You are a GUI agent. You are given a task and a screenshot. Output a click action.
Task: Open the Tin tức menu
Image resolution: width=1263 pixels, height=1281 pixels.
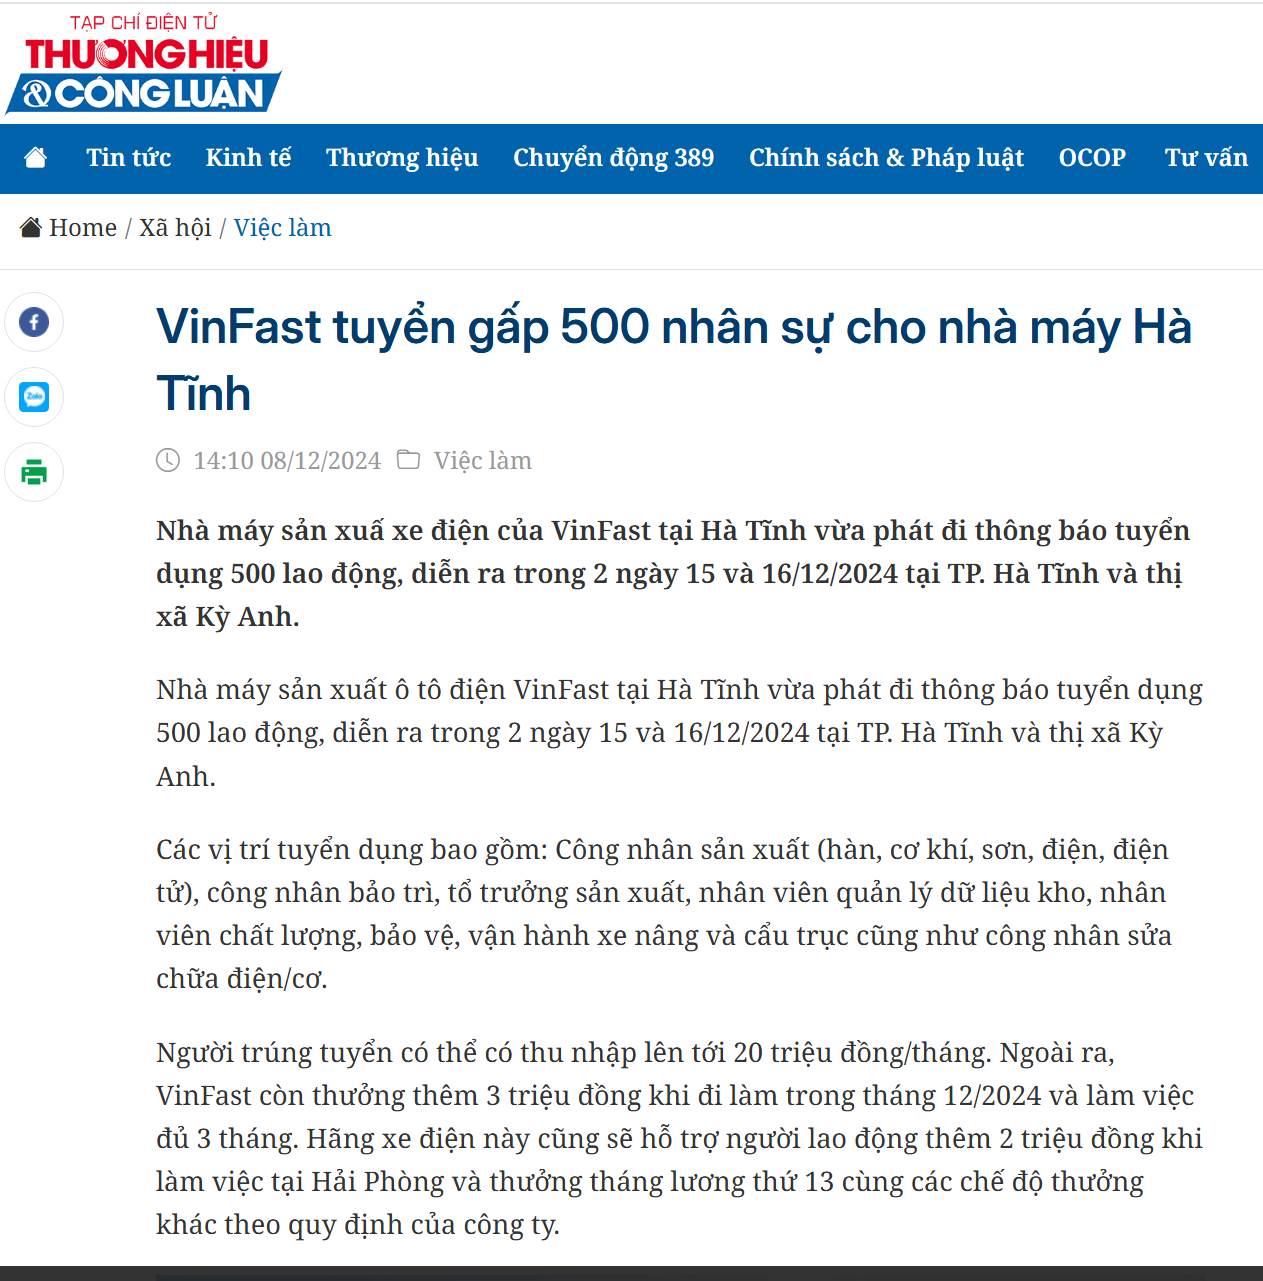click(x=128, y=158)
